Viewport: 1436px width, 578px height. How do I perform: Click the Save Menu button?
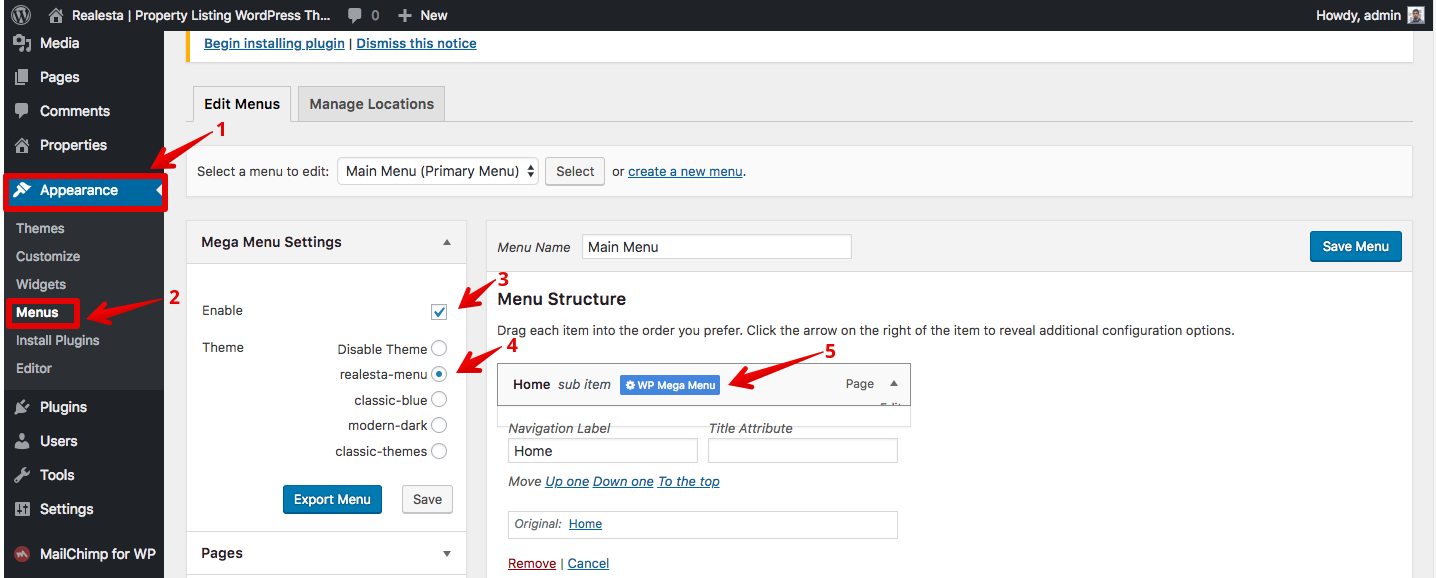tap(1356, 246)
